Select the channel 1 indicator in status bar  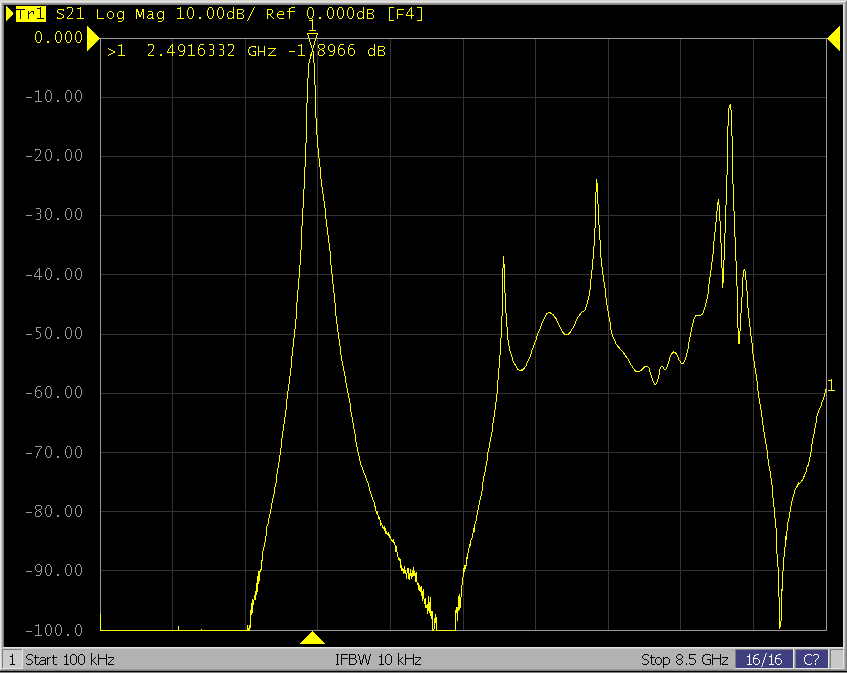pyautogui.click(x=12, y=660)
